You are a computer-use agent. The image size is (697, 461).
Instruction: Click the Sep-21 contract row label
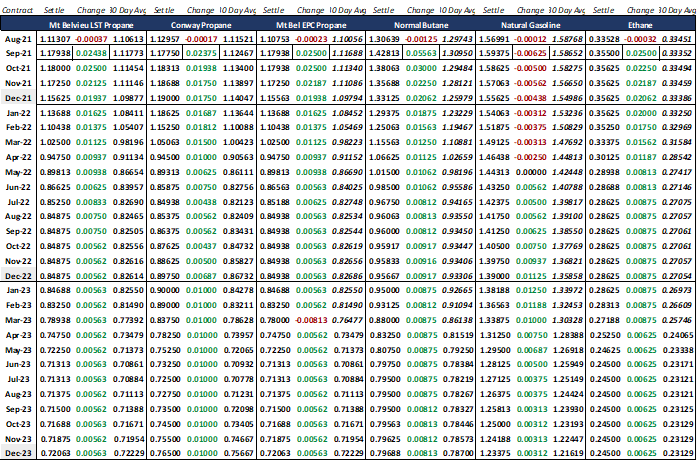click(18, 53)
